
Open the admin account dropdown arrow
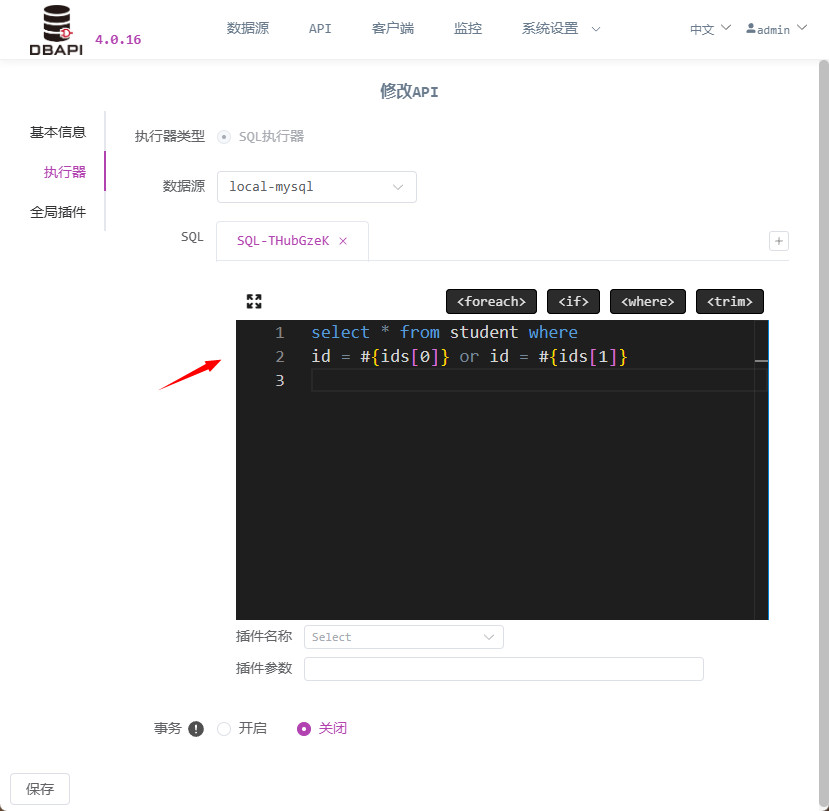click(x=802, y=27)
